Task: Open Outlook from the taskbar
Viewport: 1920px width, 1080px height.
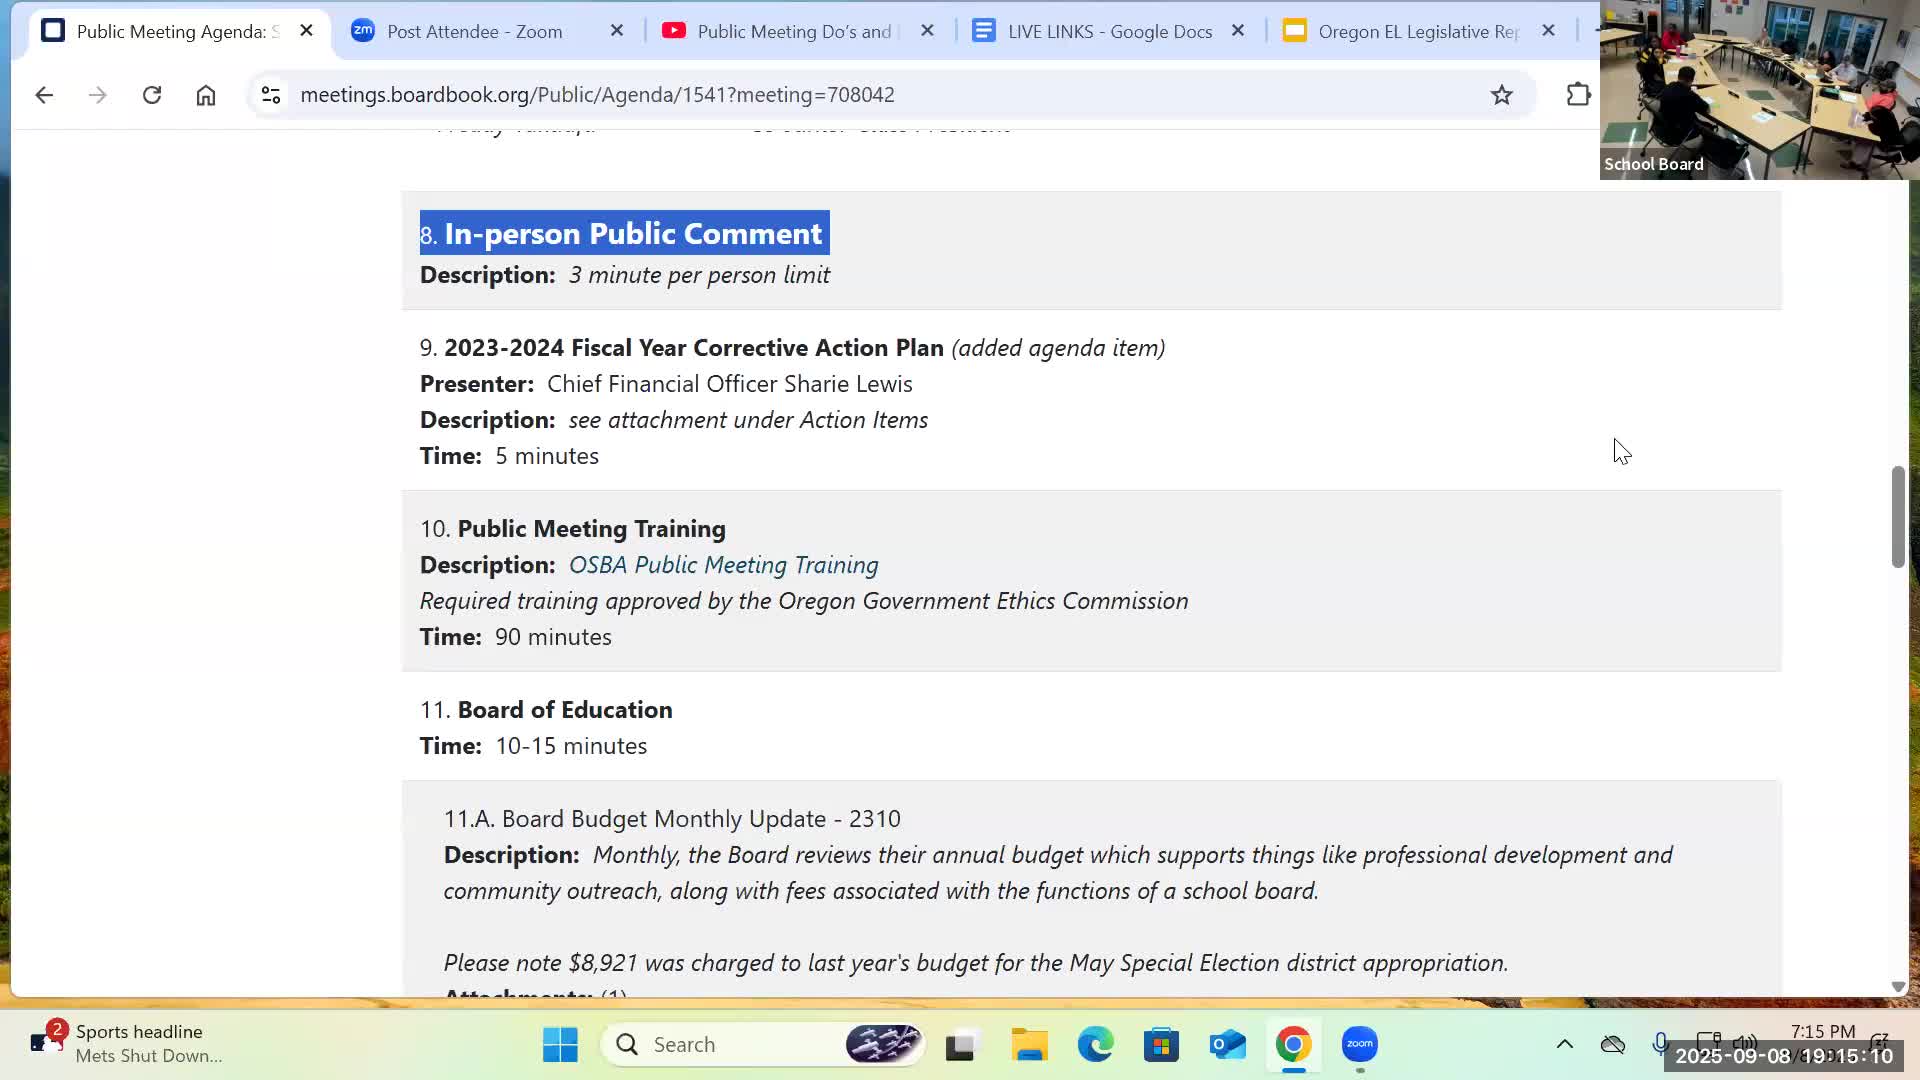Action: [1227, 1044]
